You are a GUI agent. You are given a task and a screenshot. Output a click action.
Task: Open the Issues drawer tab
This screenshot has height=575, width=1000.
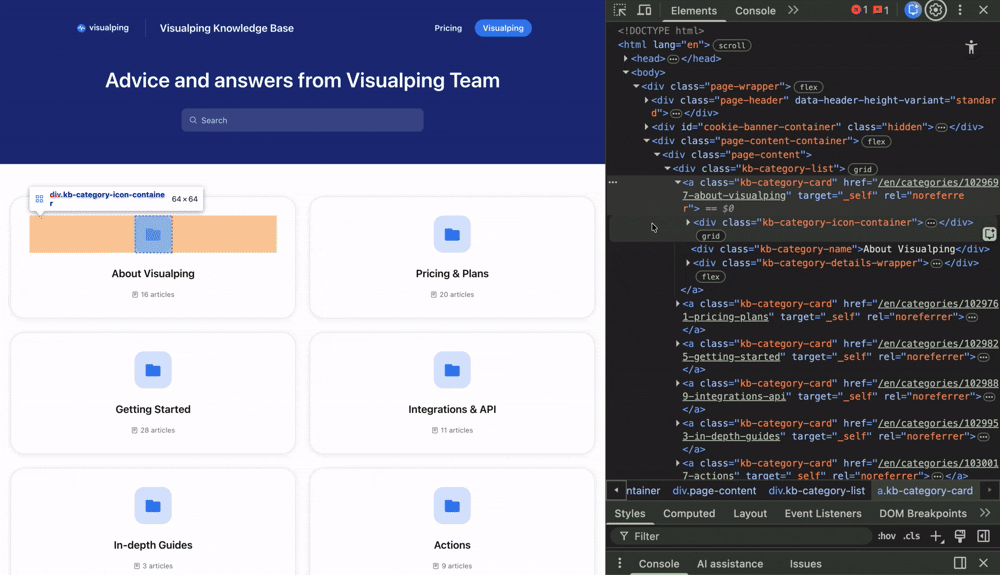coord(805,564)
